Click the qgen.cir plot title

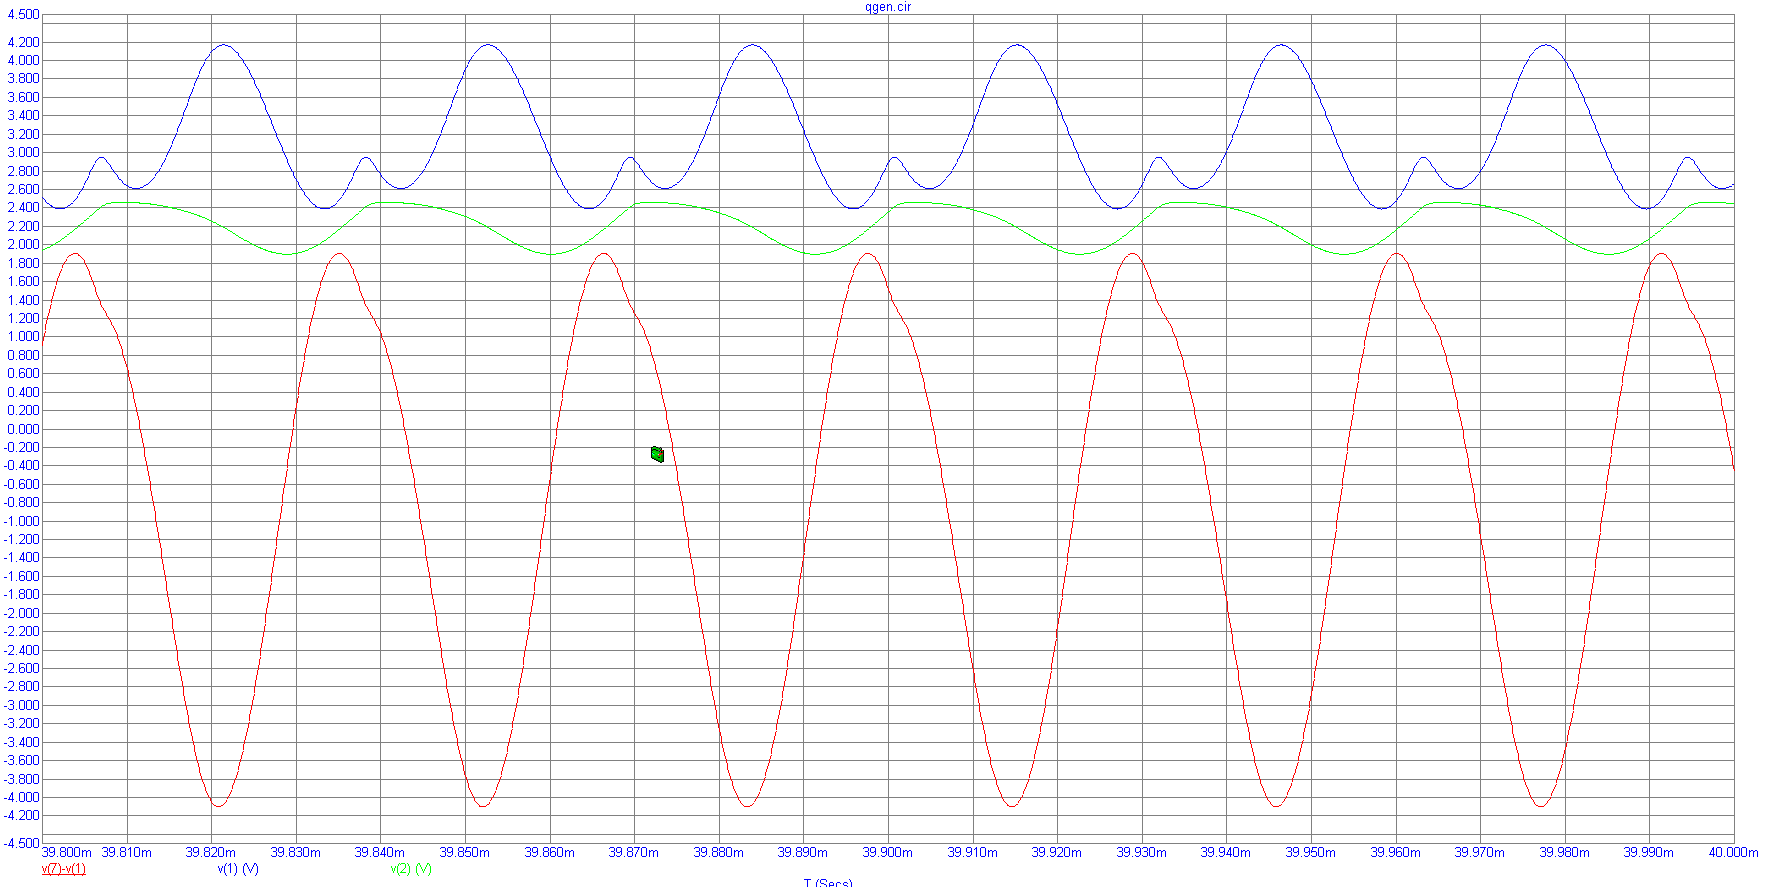pyautogui.click(x=888, y=7)
